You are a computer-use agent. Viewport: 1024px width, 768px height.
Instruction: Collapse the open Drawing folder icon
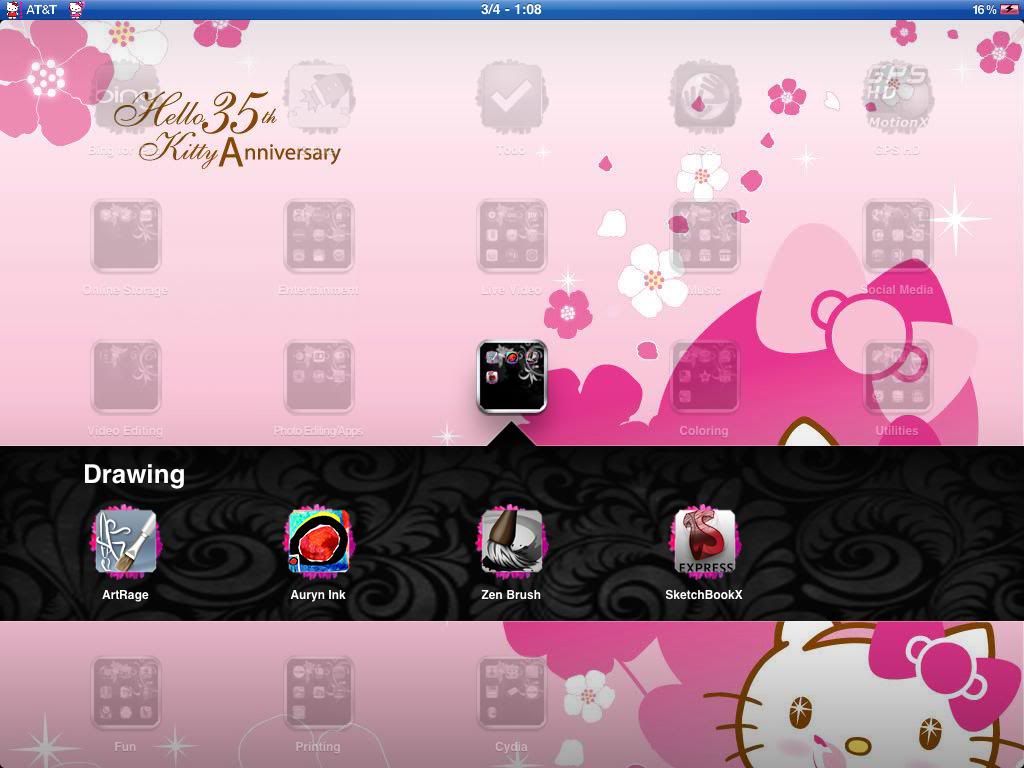click(x=511, y=377)
